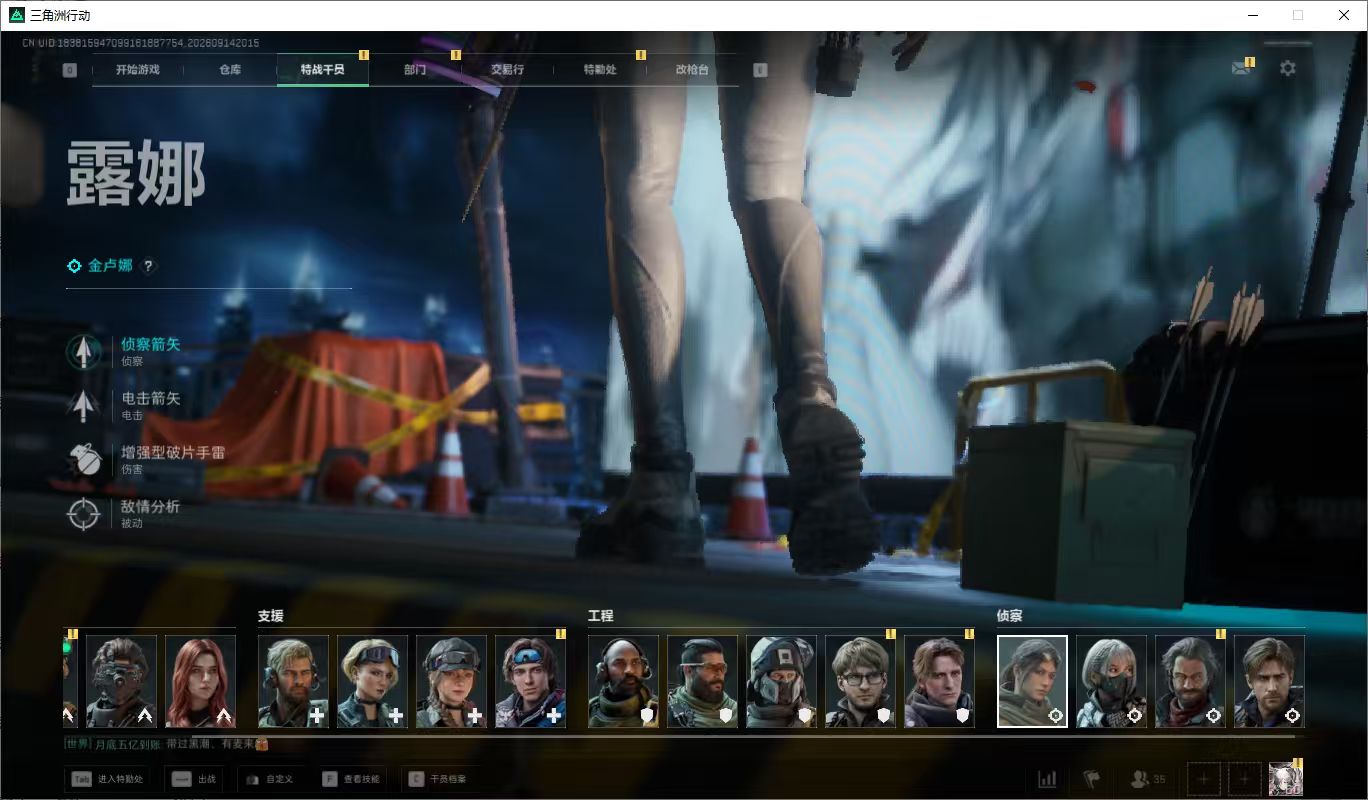Select the 侦察箭矢 recon arrow skill icon
Viewport: 1368px width, 800px height.
[84, 351]
